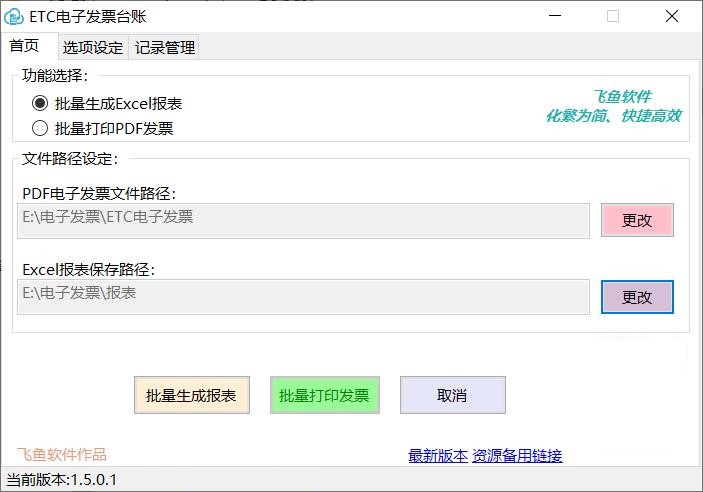Screen dimensions: 703x492
Task: Switch to the 首页 tab
Action: pos(25,46)
